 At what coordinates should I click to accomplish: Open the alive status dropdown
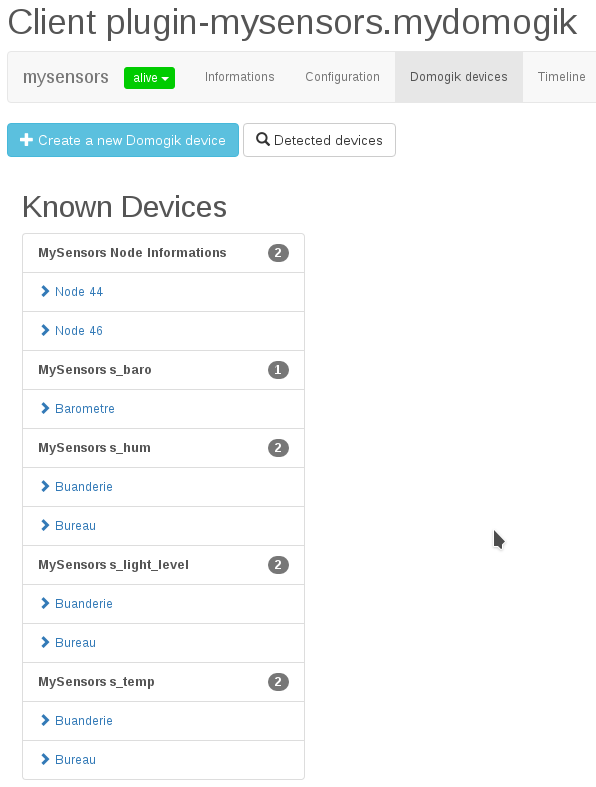tap(149, 78)
